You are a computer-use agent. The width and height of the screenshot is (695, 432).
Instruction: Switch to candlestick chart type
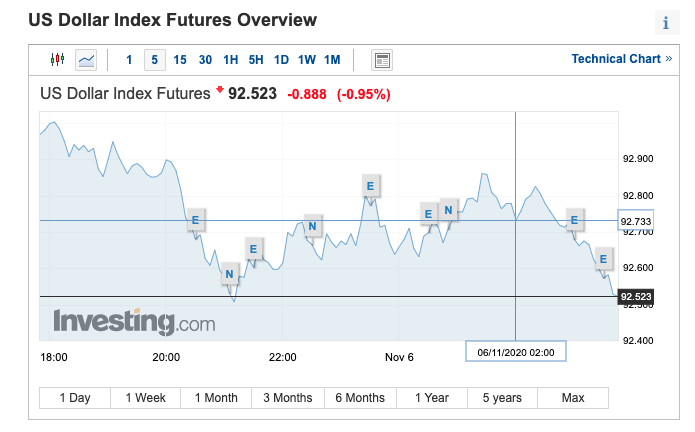57,60
